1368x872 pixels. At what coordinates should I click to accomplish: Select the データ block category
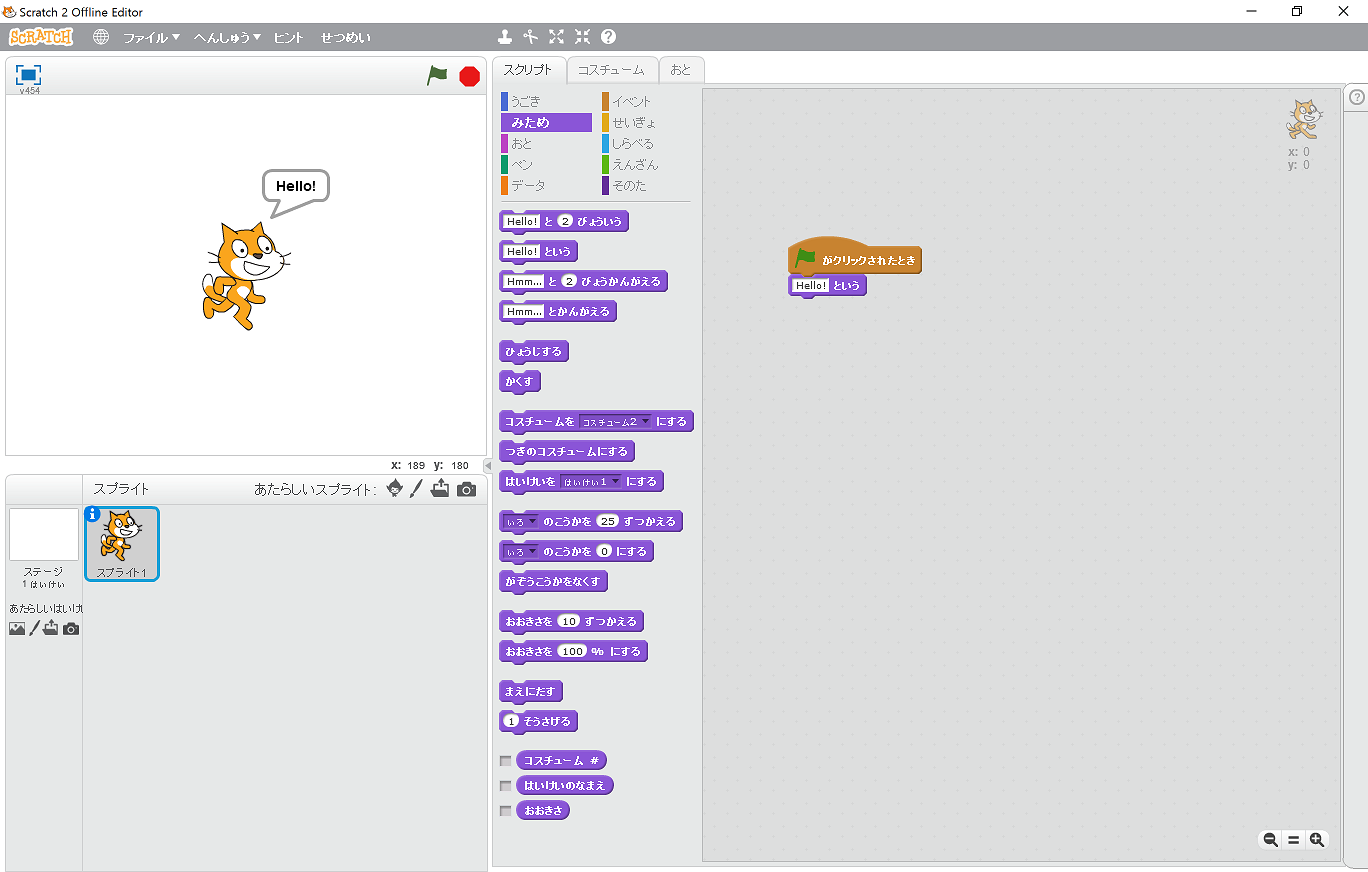coord(546,185)
